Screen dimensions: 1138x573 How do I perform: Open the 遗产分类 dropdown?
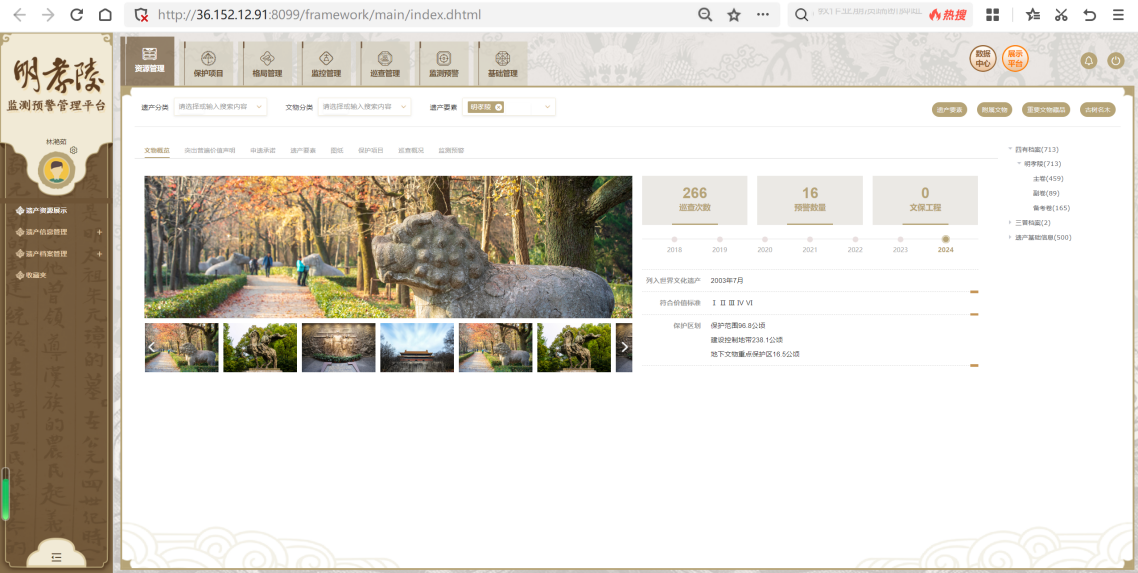coord(220,107)
